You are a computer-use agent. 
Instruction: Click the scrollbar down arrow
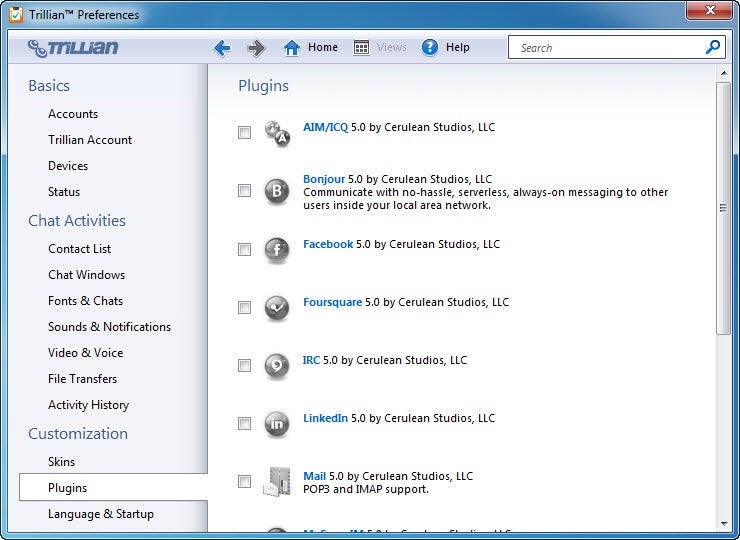(x=723, y=524)
